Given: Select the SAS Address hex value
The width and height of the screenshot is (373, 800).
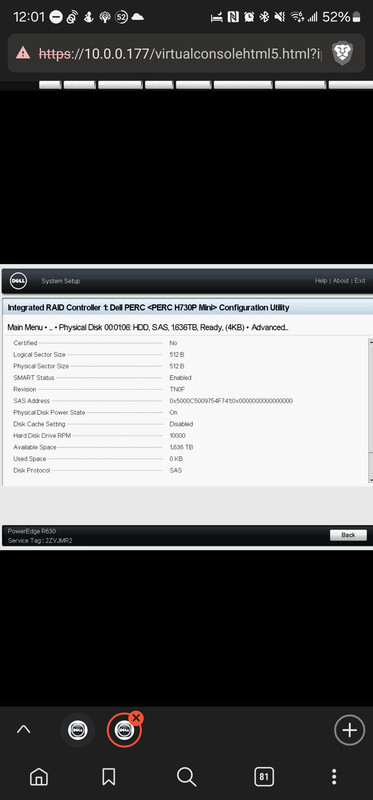Looking at the screenshot, I should pos(231,401).
